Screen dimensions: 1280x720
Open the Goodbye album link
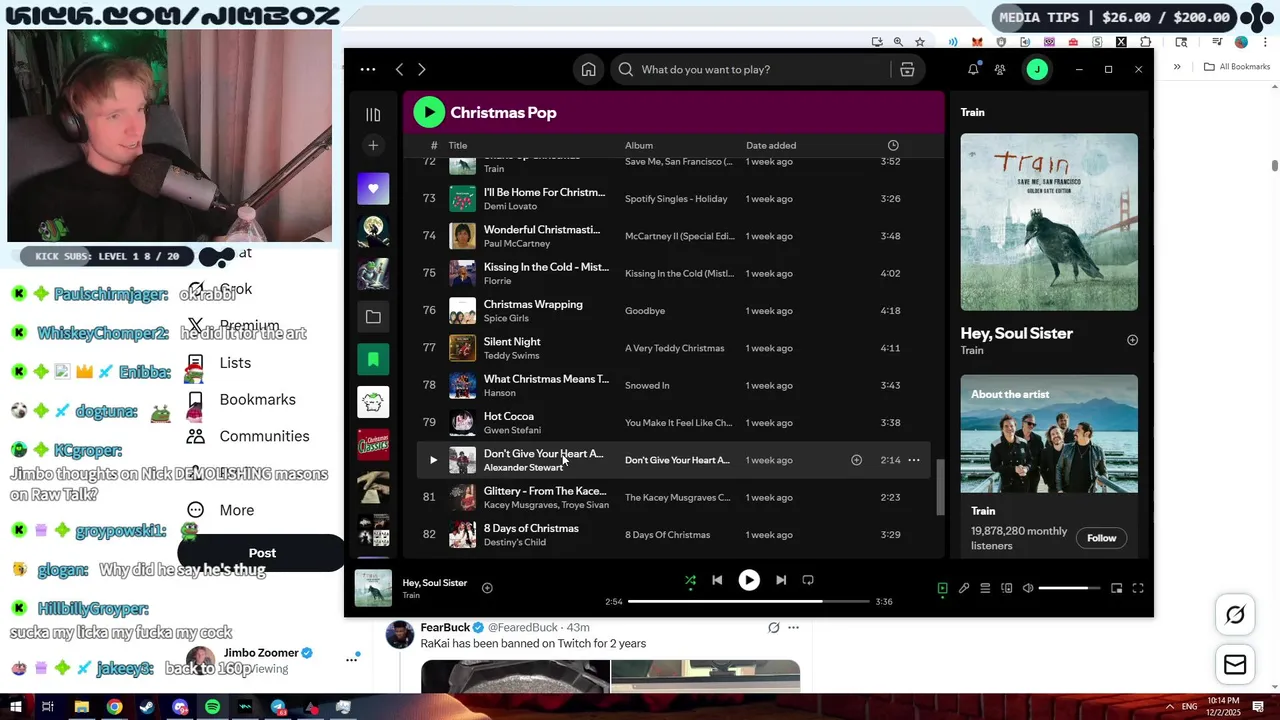[645, 311]
